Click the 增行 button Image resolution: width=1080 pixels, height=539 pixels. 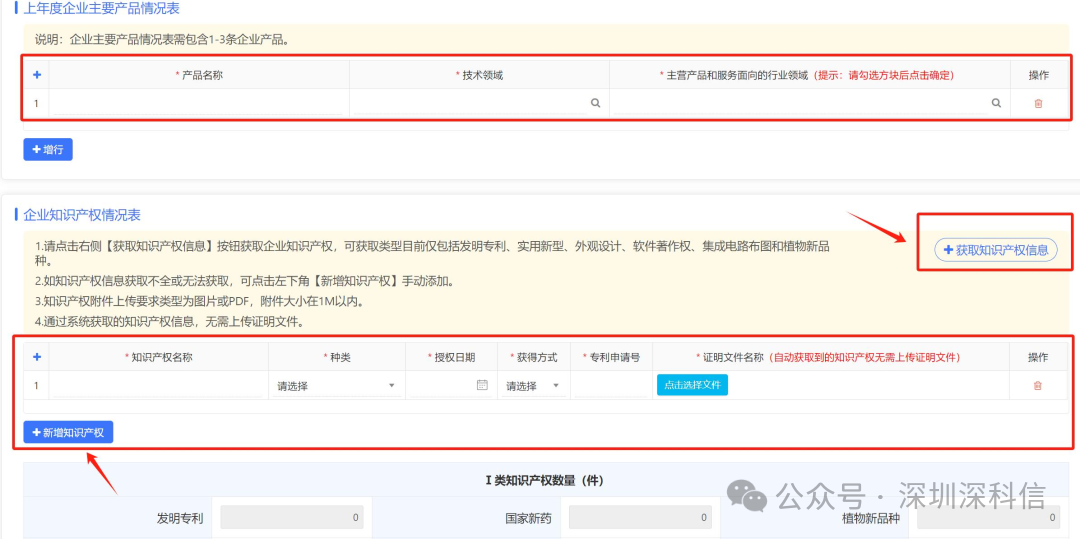click(x=48, y=149)
